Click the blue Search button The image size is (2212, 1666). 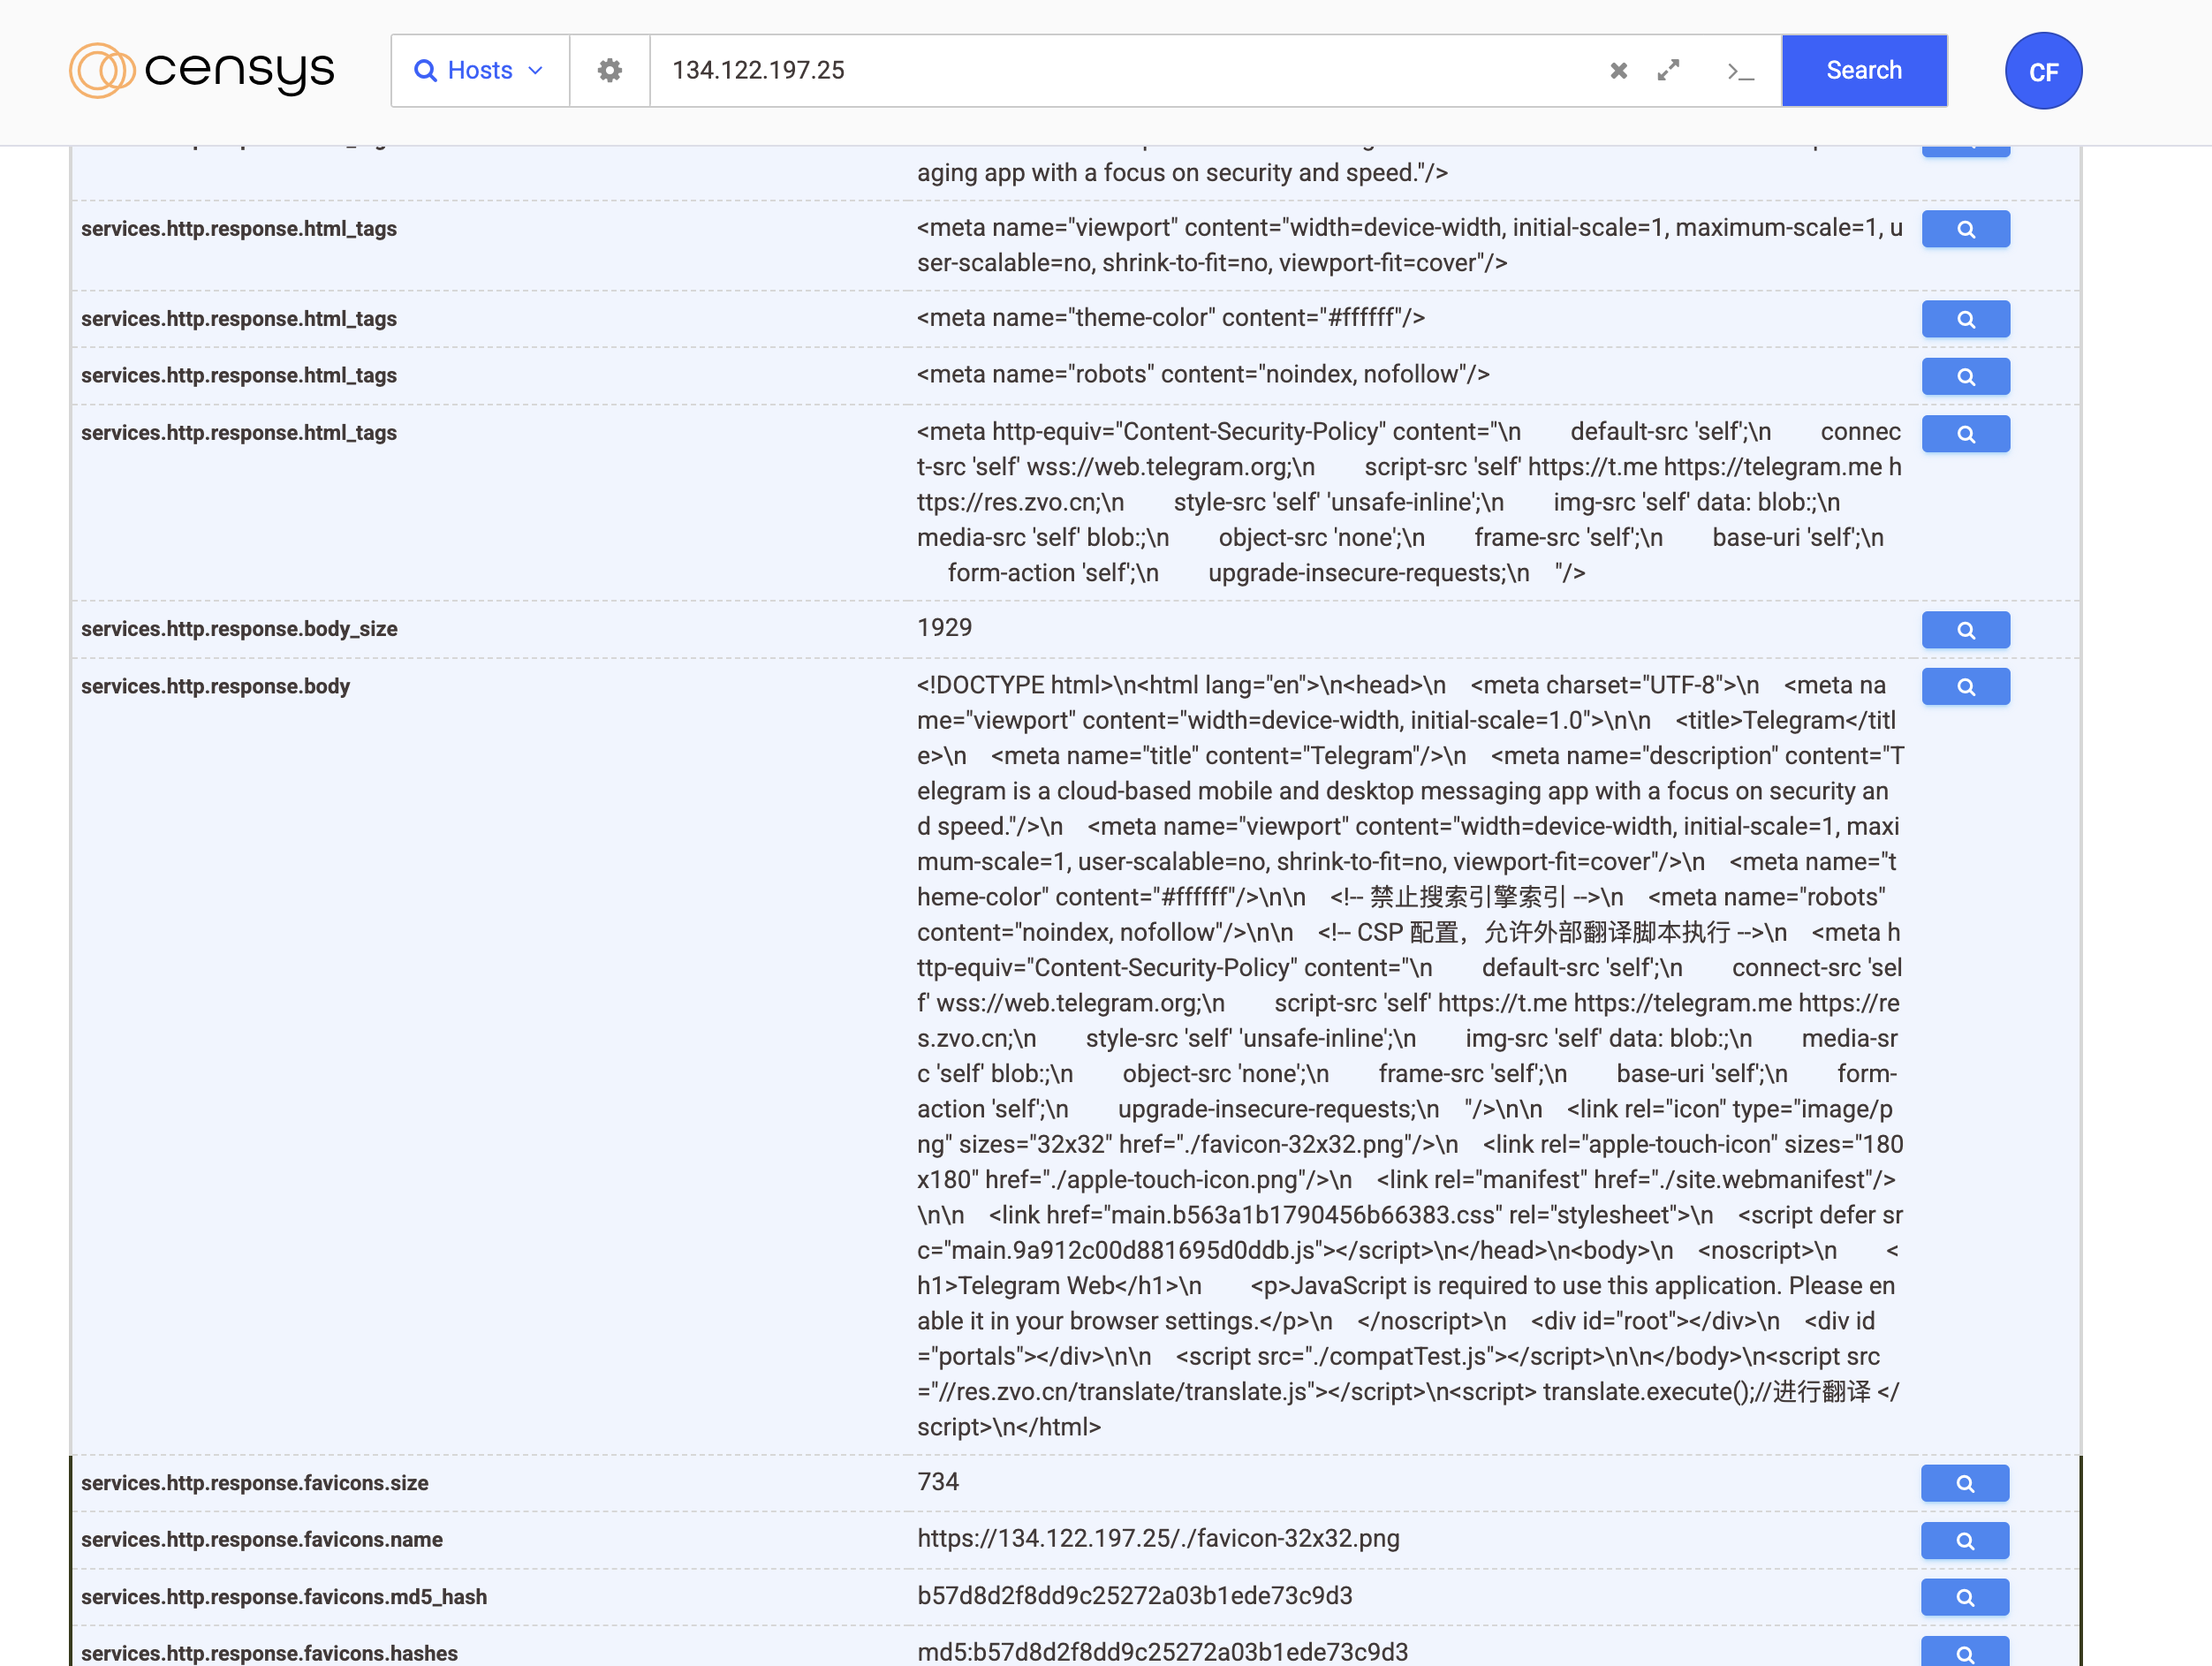[x=1863, y=70]
